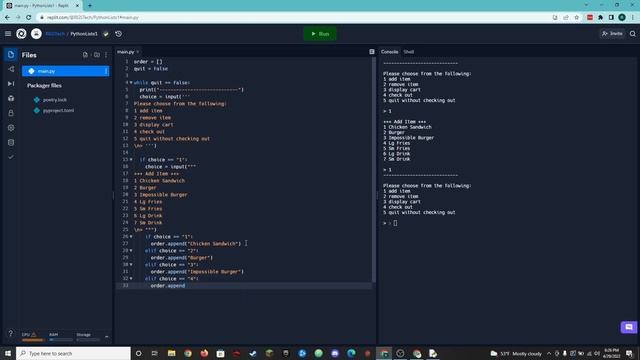Open the Database sidebar icon

(x=11, y=142)
